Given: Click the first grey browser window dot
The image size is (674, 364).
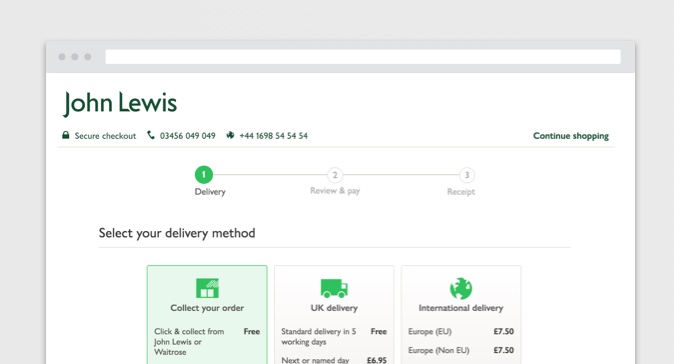Looking at the screenshot, I should [62, 57].
